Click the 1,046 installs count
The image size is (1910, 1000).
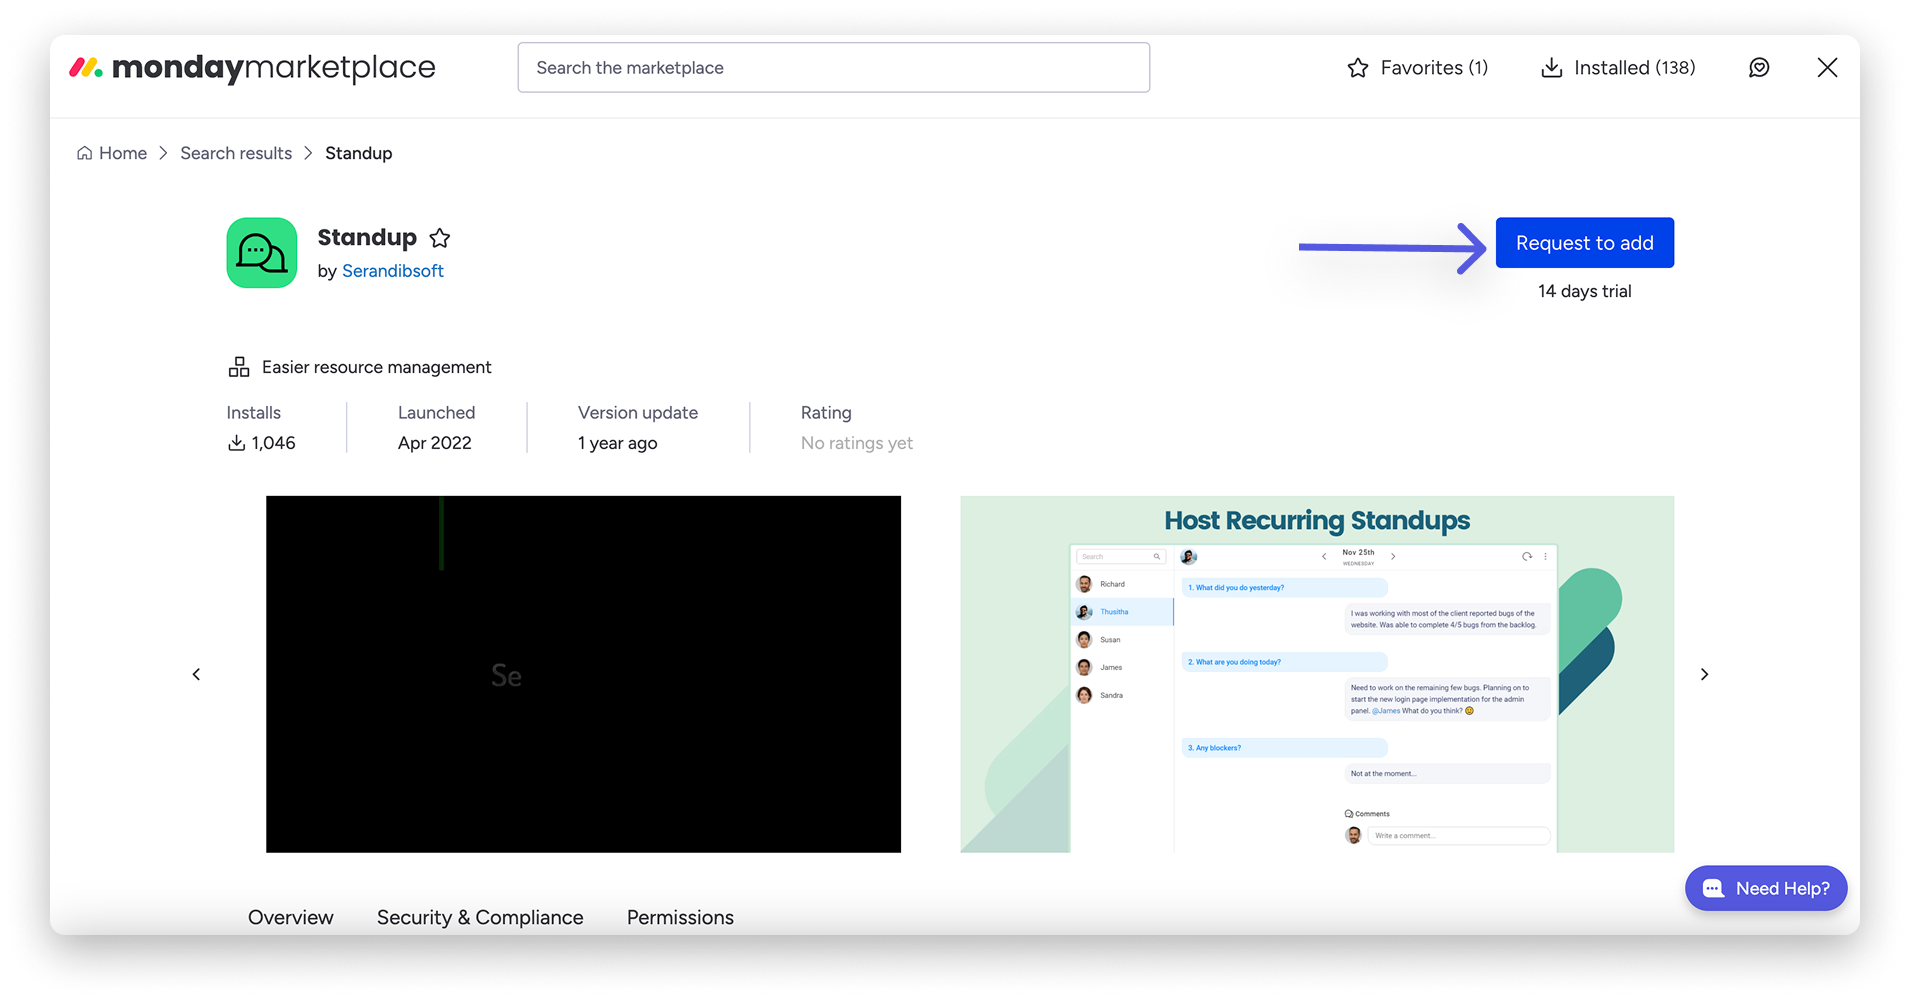[x=262, y=443]
